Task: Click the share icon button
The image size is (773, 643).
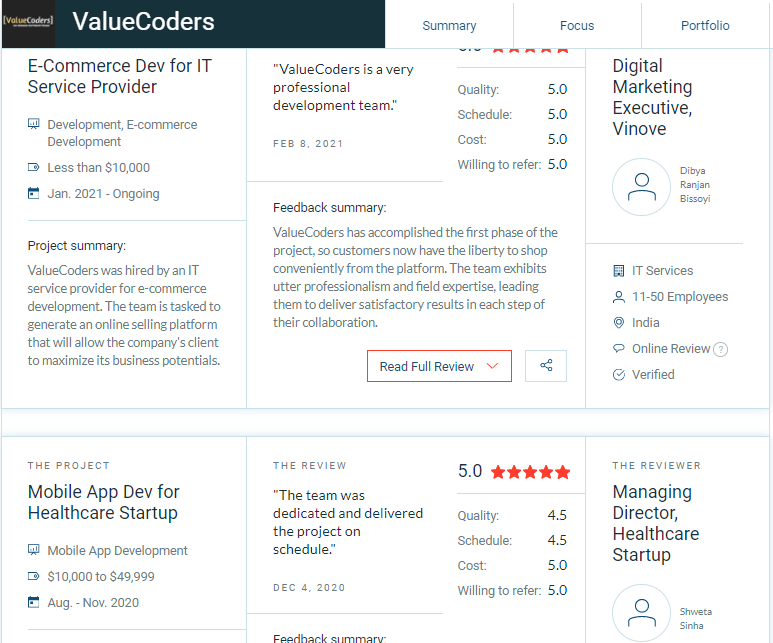Action: (x=546, y=366)
